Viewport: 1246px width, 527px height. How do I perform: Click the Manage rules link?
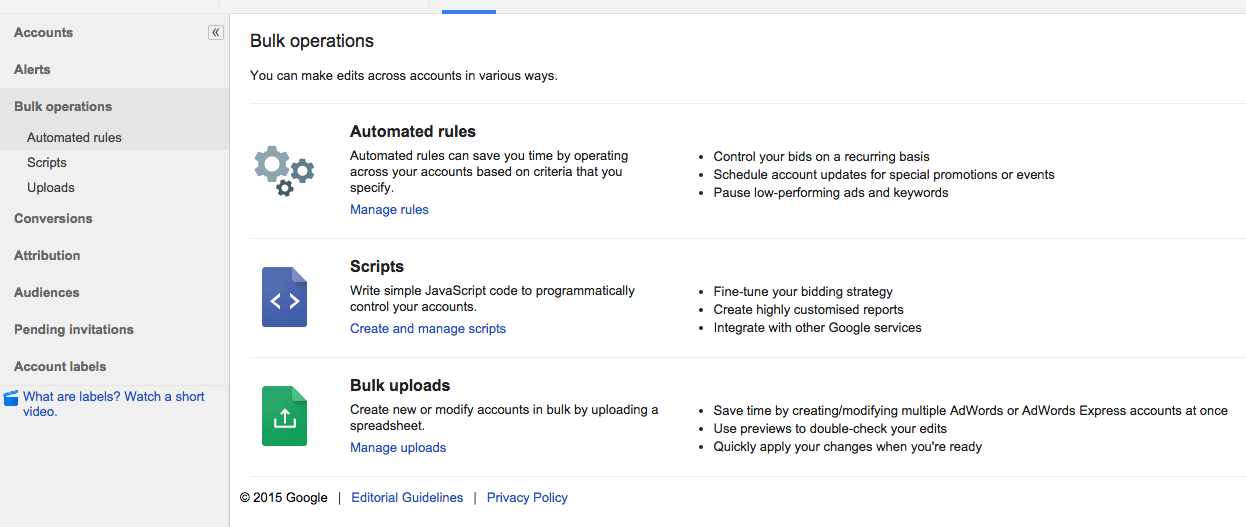(x=389, y=209)
